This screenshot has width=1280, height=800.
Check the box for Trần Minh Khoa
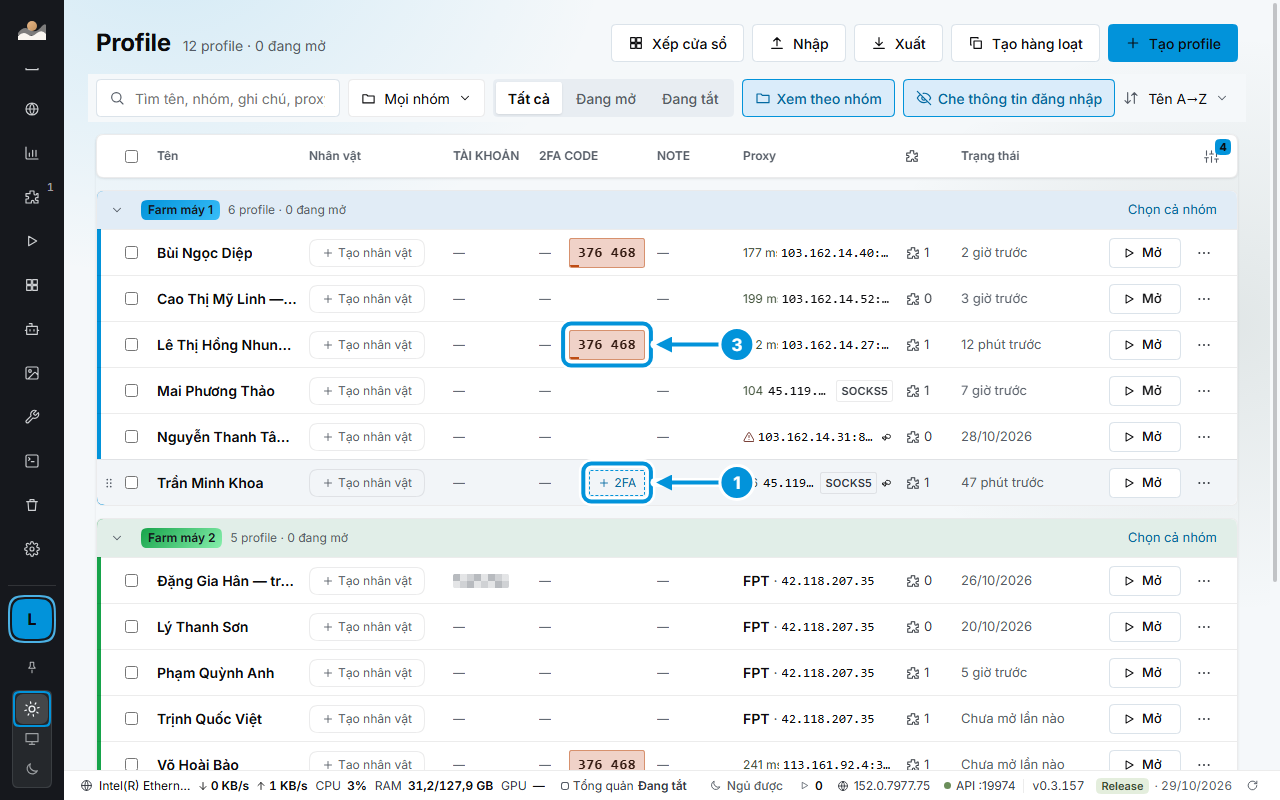pyautogui.click(x=132, y=483)
